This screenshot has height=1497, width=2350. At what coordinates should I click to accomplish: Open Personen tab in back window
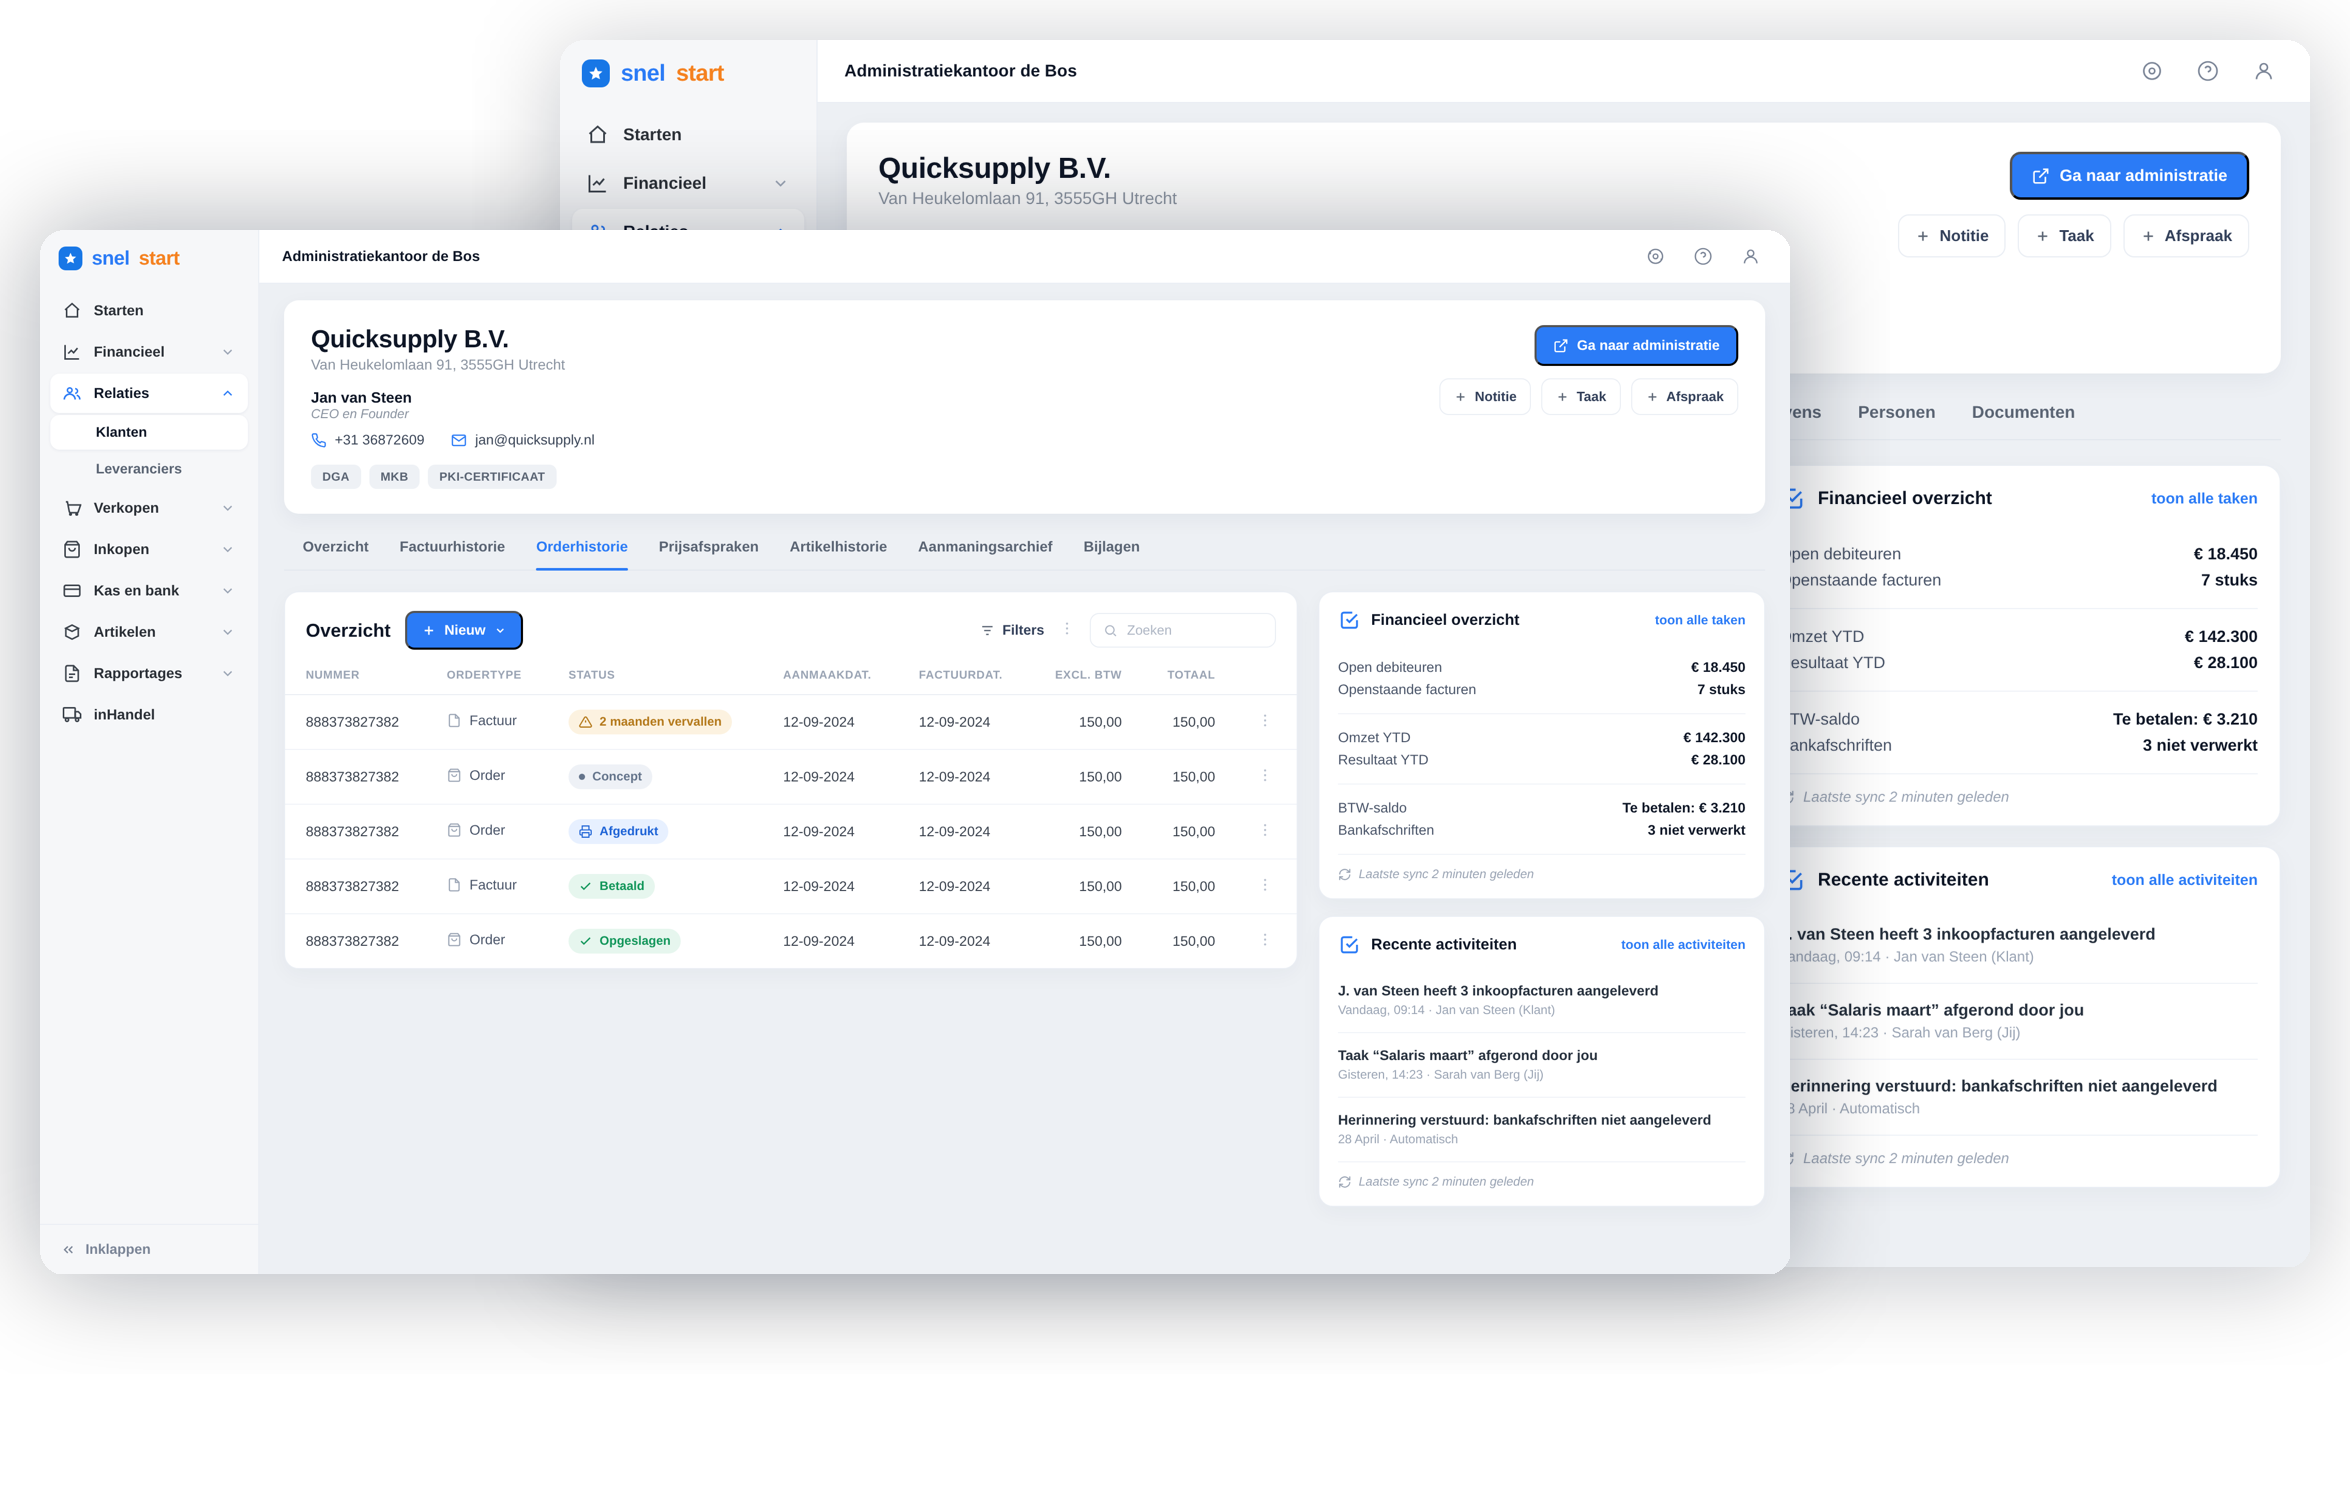pos(1896,412)
